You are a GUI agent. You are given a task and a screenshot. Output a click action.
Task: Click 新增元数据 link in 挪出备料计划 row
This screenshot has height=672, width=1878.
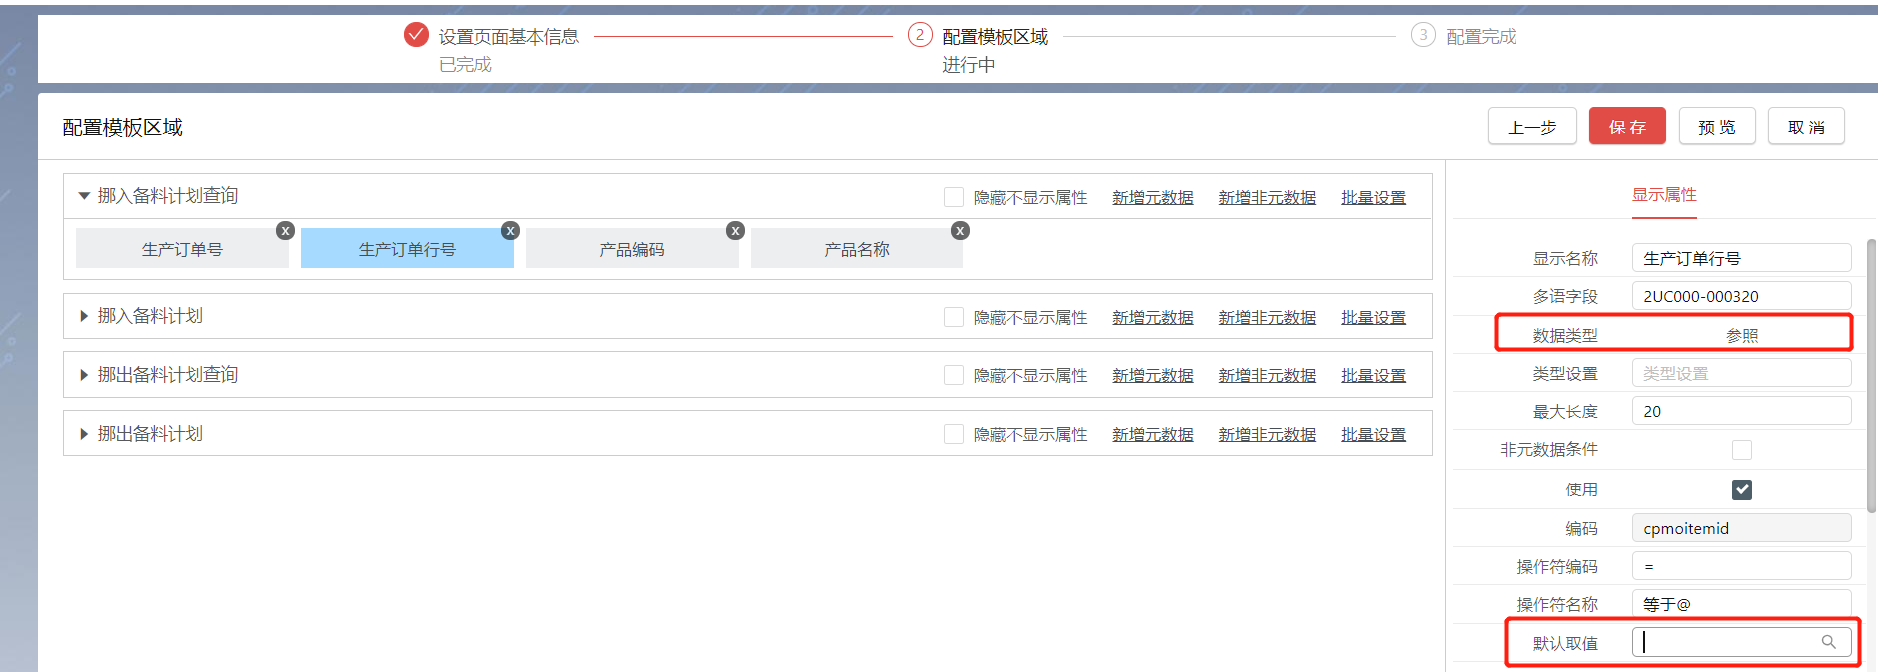(1153, 434)
